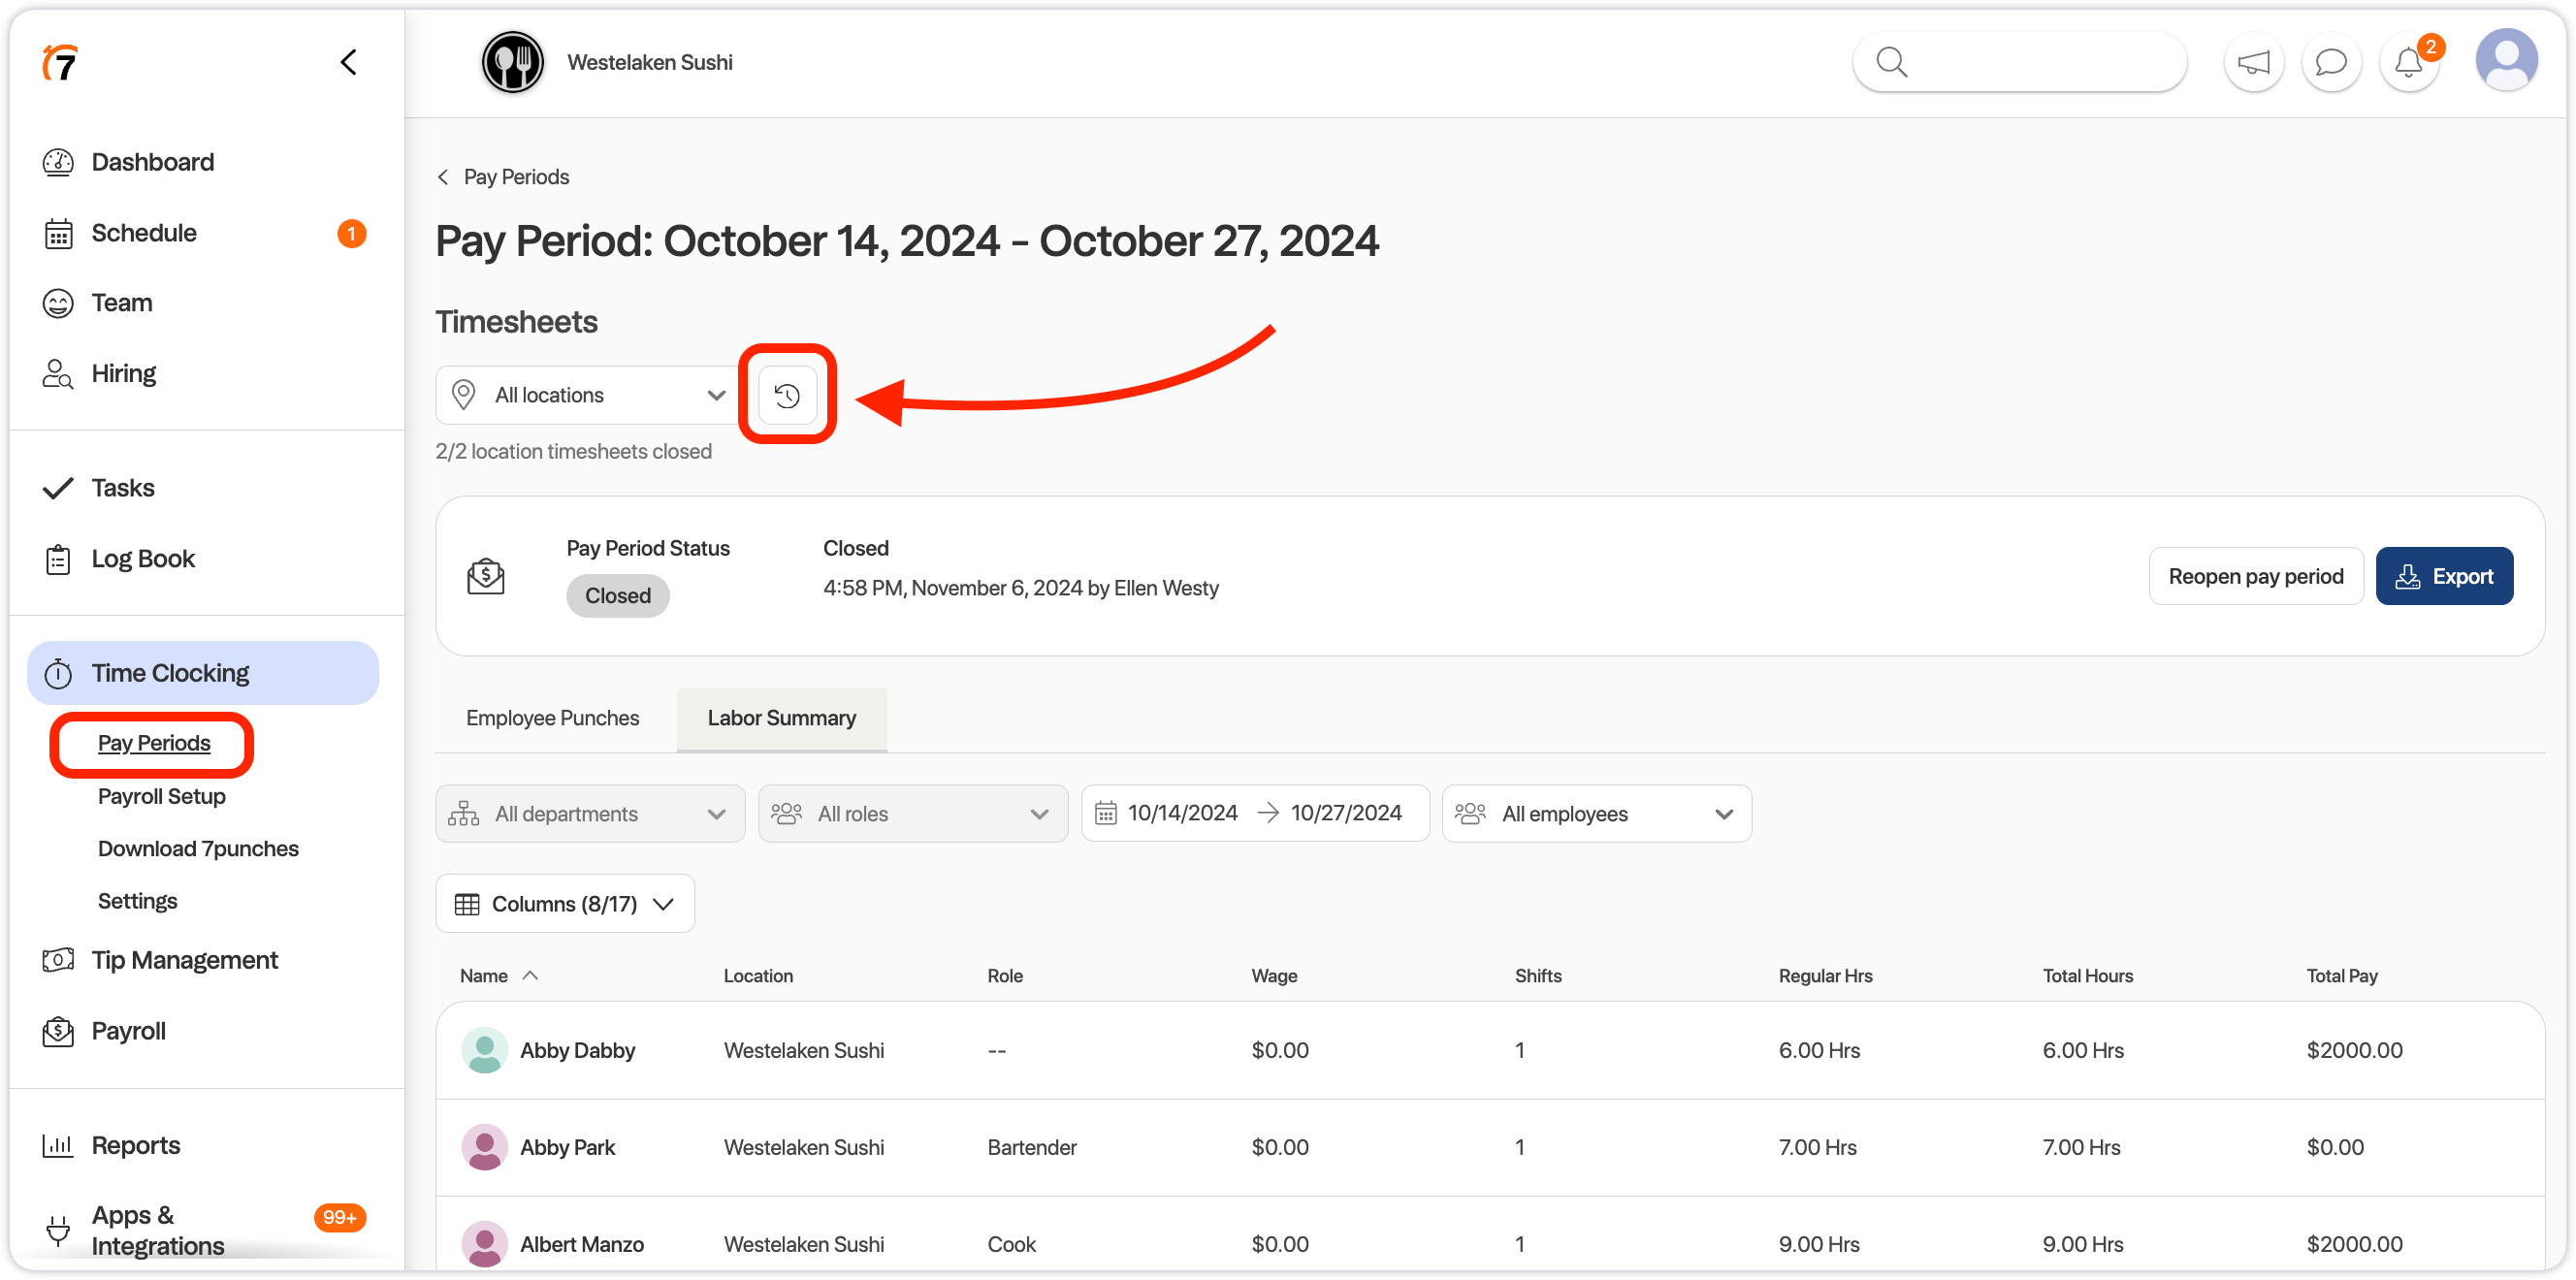2576x1280 pixels.
Task: Sort by the Name column header
Action: (498, 976)
